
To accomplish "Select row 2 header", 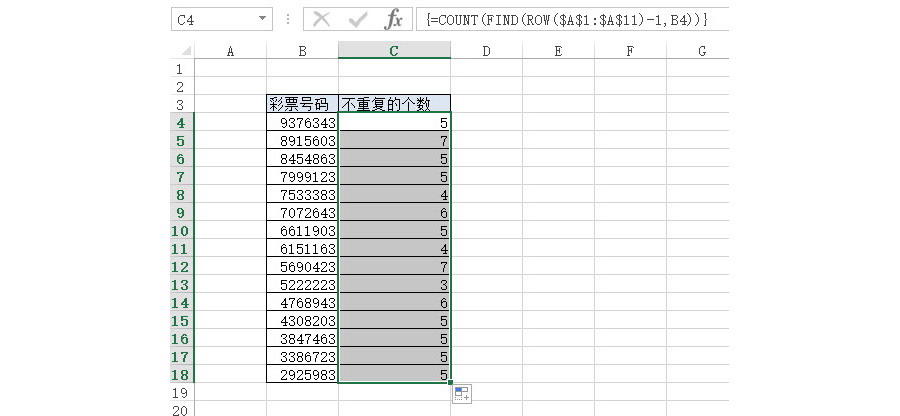I will coord(183,87).
